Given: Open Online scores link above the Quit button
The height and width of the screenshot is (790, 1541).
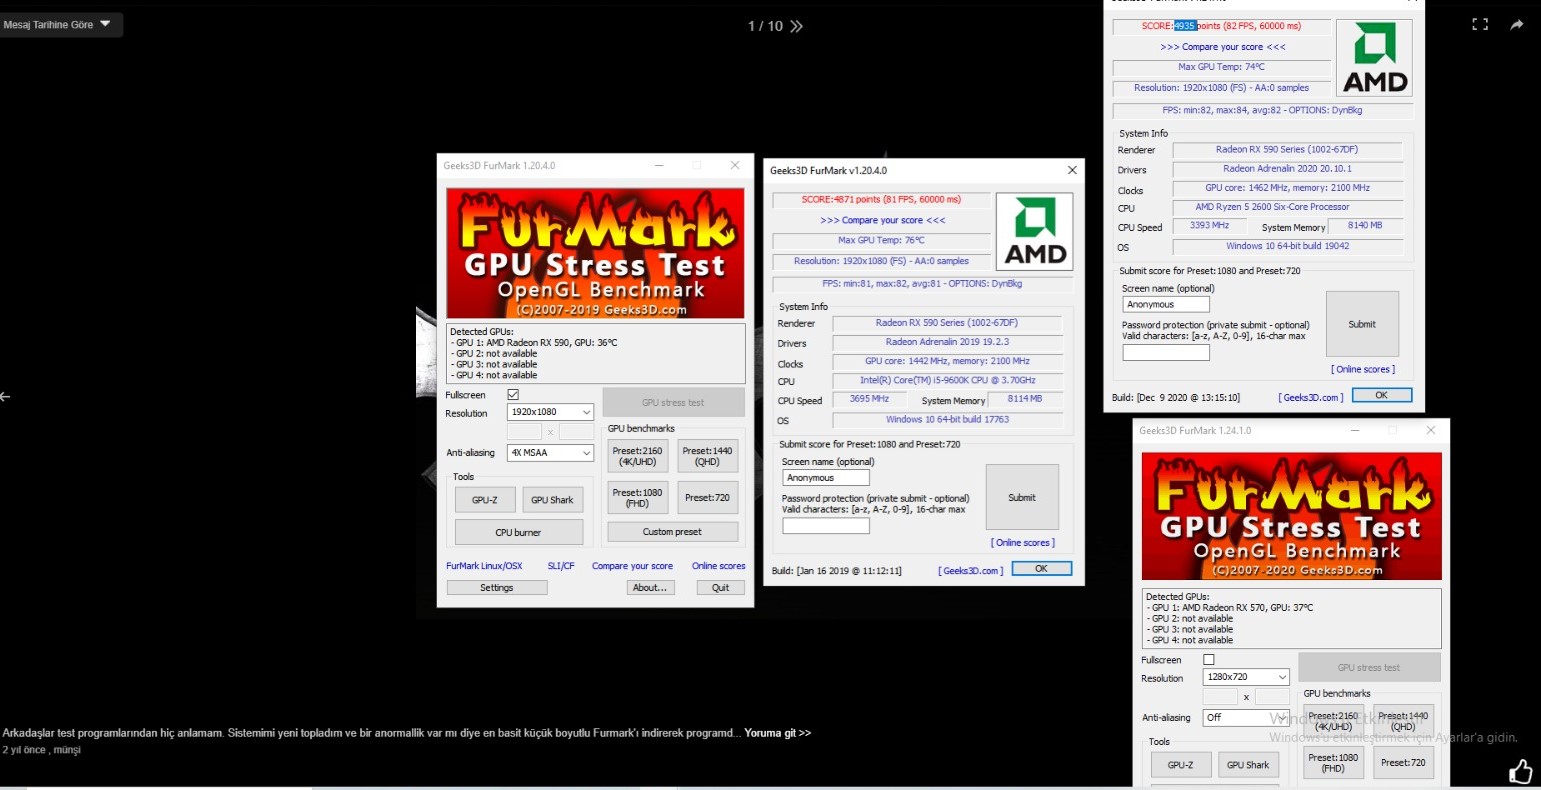Looking at the screenshot, I should point(718,566).
